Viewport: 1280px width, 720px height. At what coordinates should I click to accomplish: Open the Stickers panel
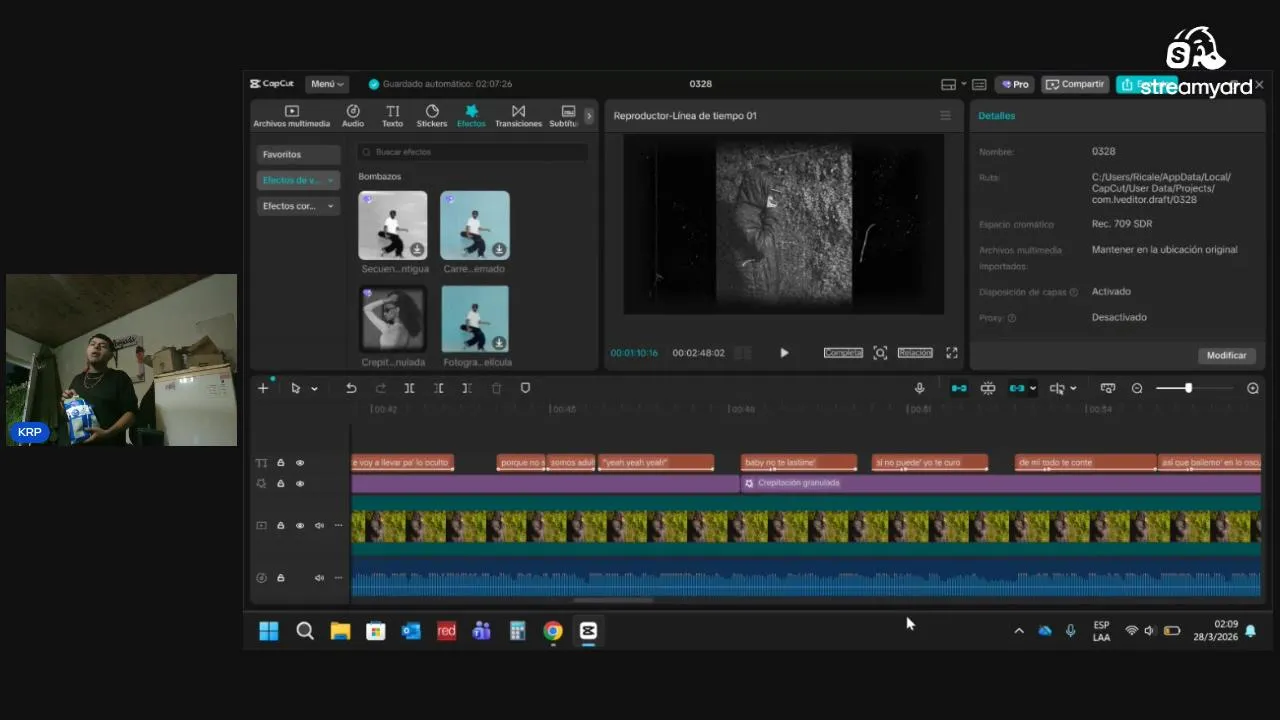(x=432, y=116)
